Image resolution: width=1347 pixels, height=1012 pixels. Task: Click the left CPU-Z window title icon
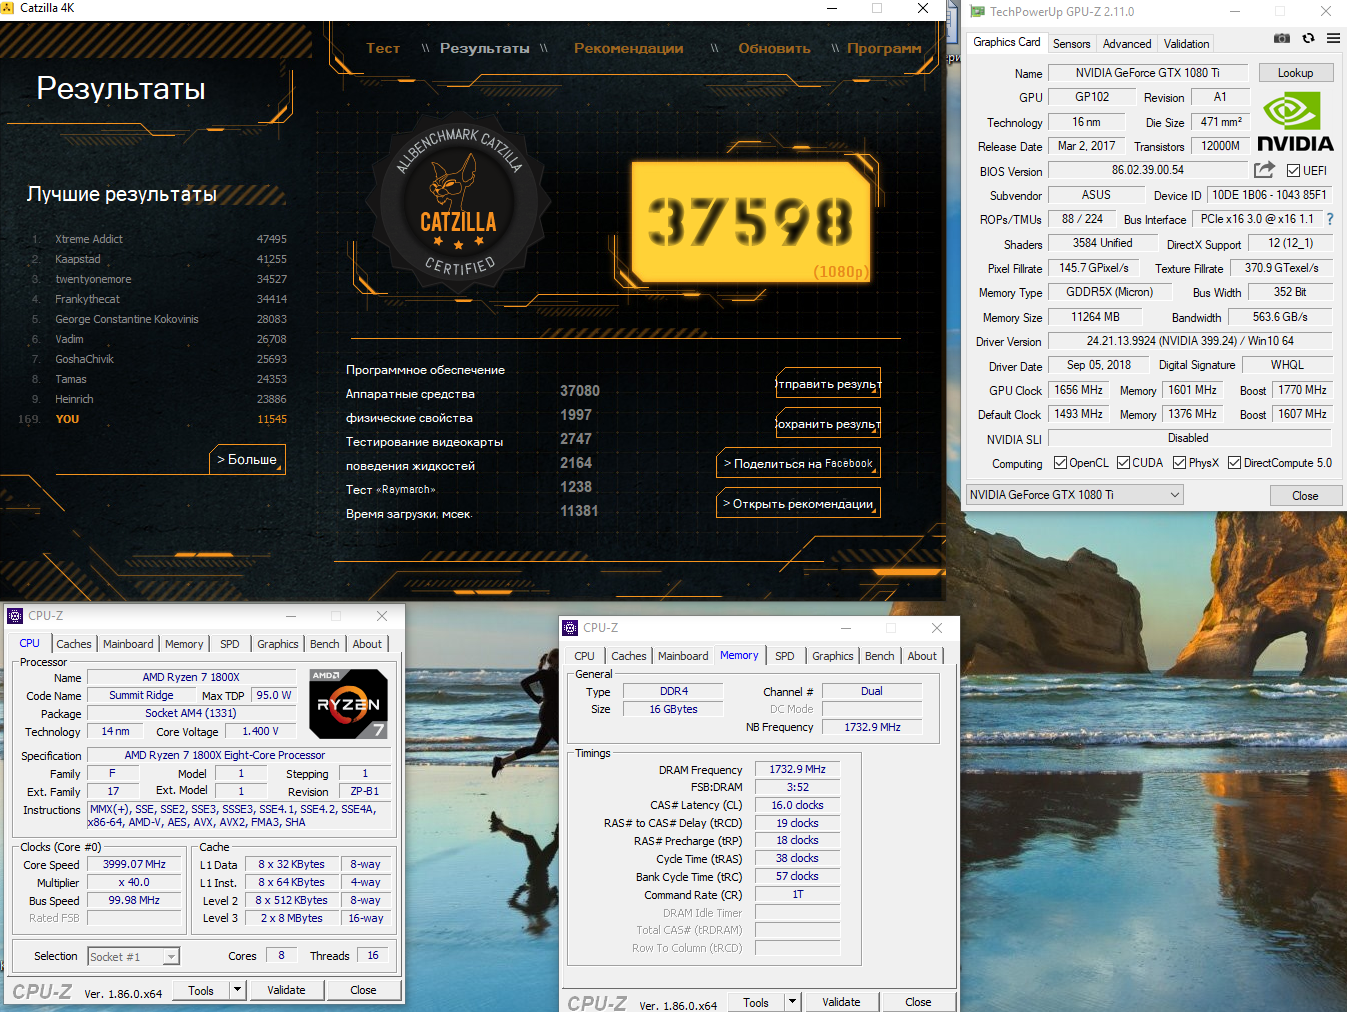pos(15,616)
